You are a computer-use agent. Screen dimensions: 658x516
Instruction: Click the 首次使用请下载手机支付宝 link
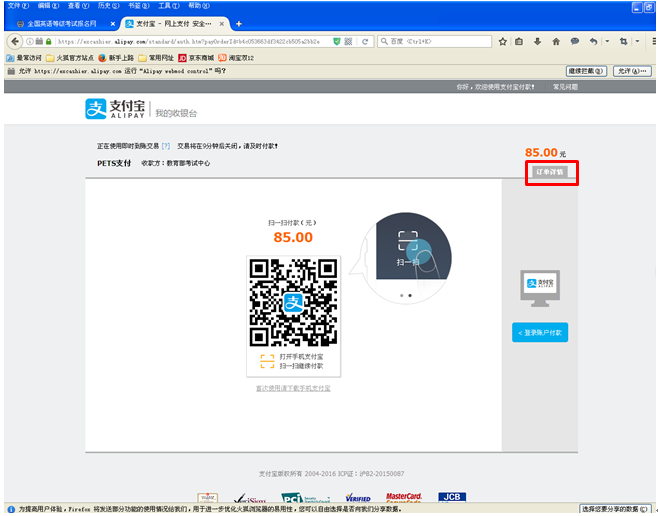(293, 388)
